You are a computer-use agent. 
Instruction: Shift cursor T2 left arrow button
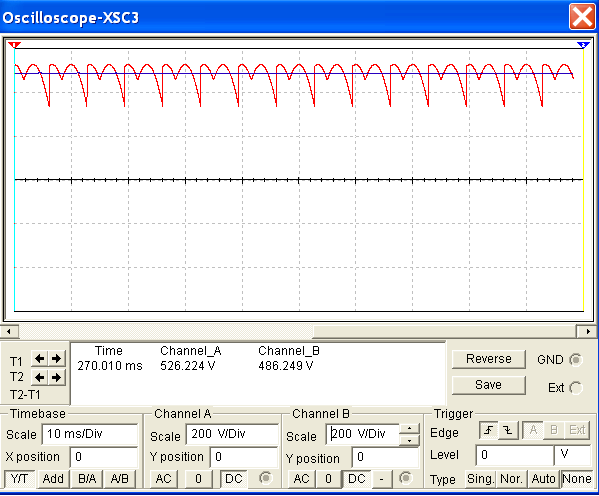pyautogui.click(x=39, y=378)
